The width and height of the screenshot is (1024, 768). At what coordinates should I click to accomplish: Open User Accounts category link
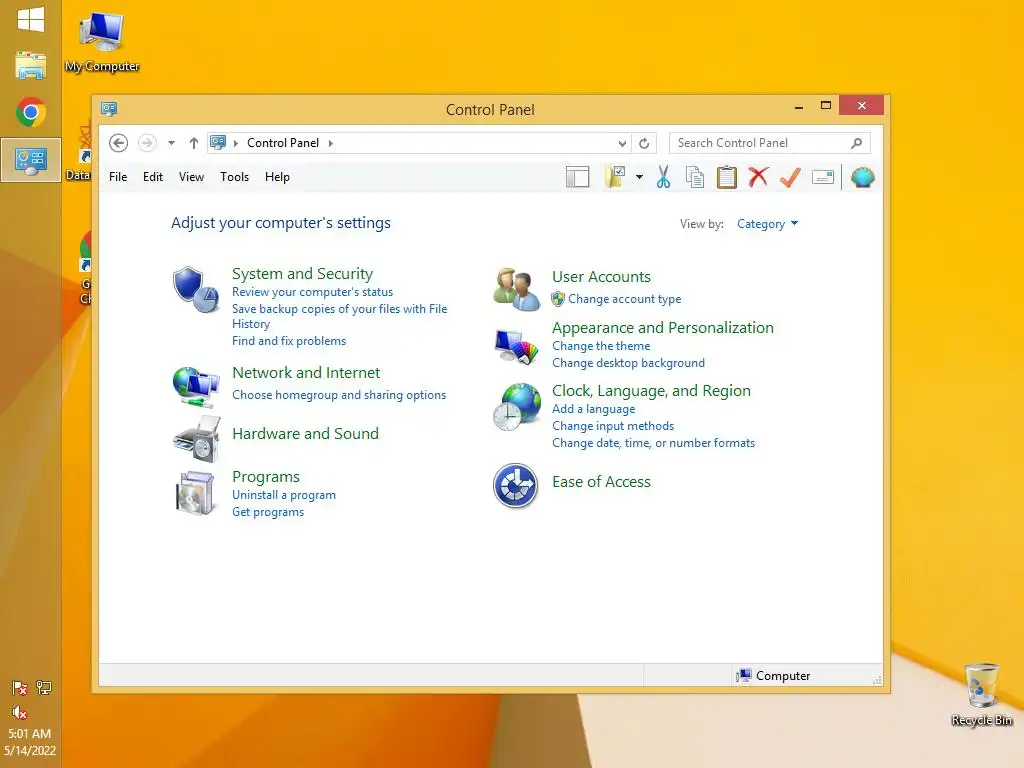601,277
